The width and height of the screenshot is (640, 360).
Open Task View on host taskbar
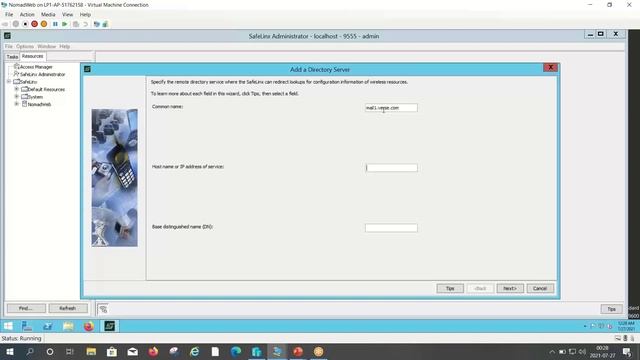click(70, 351)
